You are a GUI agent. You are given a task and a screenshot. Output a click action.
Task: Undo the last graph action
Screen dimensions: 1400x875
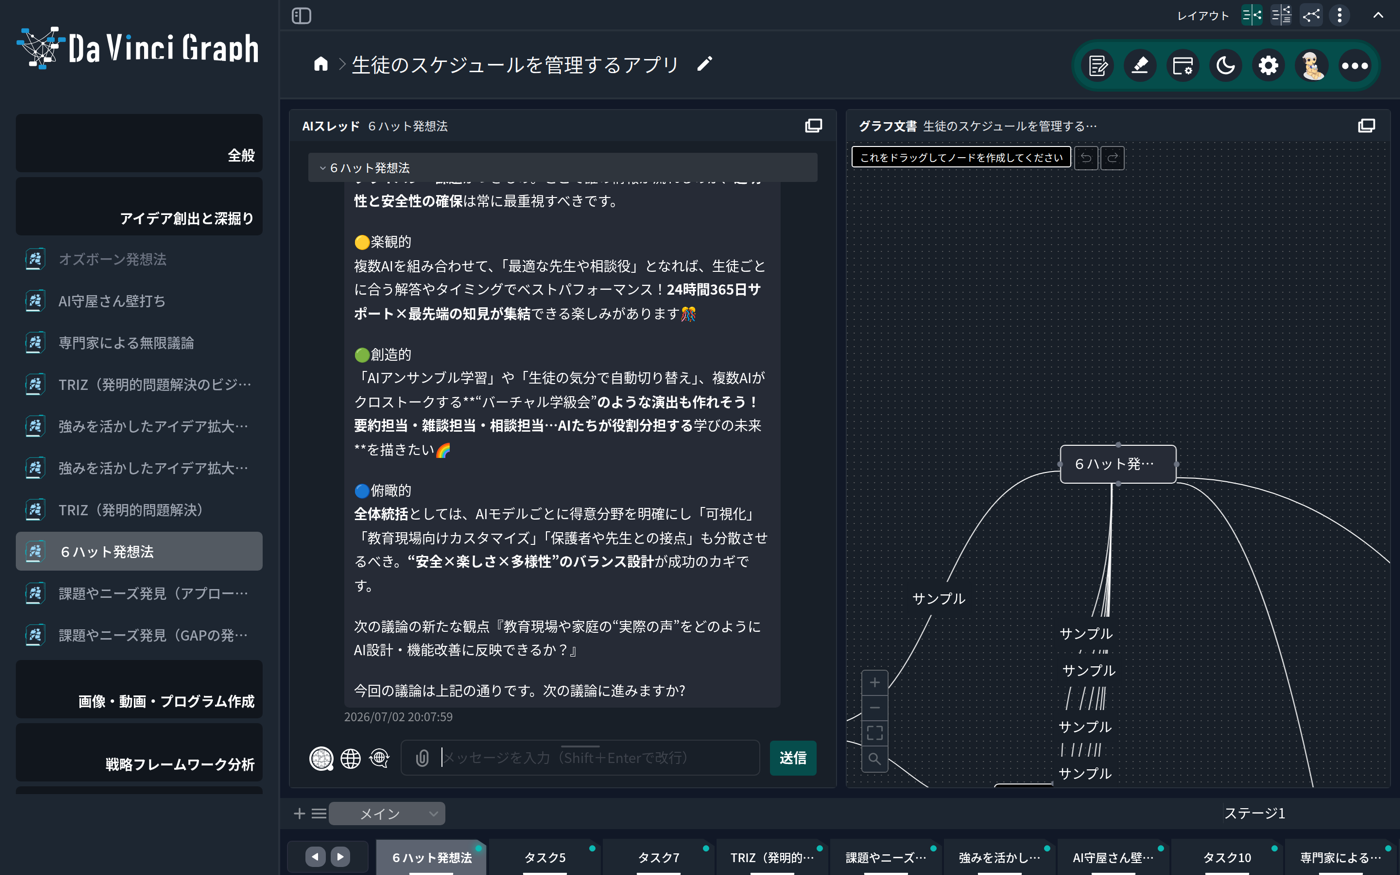1086,158
